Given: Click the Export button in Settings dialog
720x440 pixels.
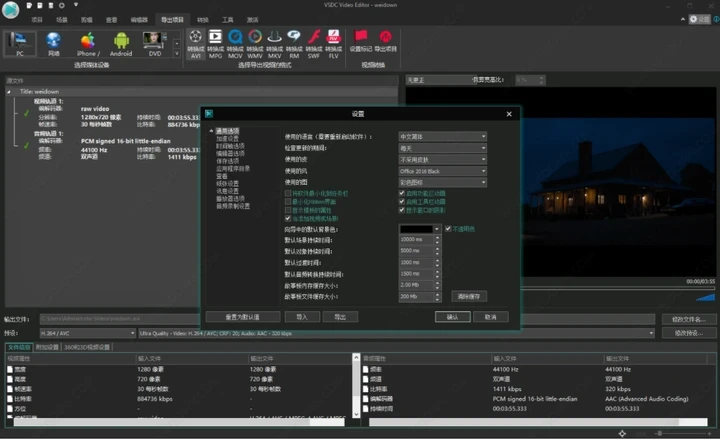Looking at the screenshot, I should (x=340, y=317).
